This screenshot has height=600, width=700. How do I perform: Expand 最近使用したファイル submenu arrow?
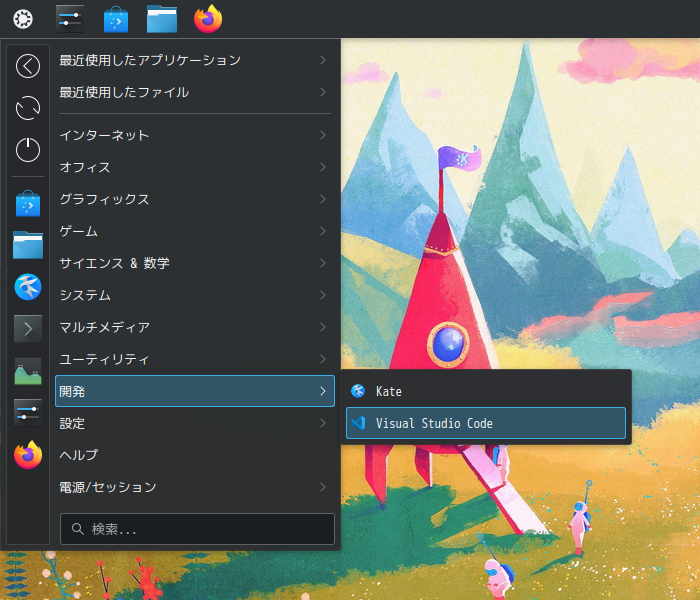[323, 92]
